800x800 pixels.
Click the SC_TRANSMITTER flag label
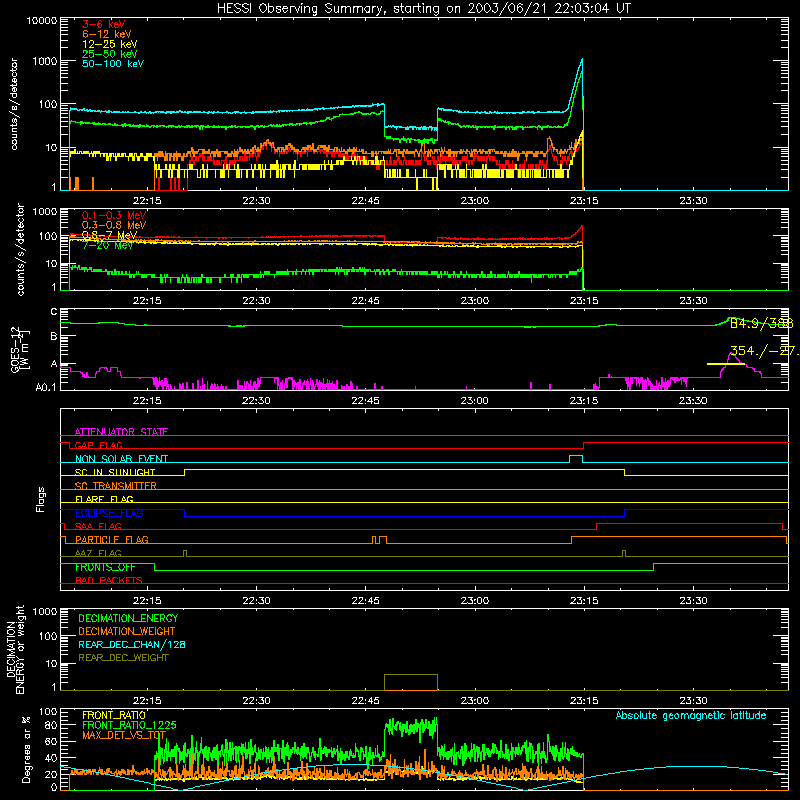click(116, 485)
